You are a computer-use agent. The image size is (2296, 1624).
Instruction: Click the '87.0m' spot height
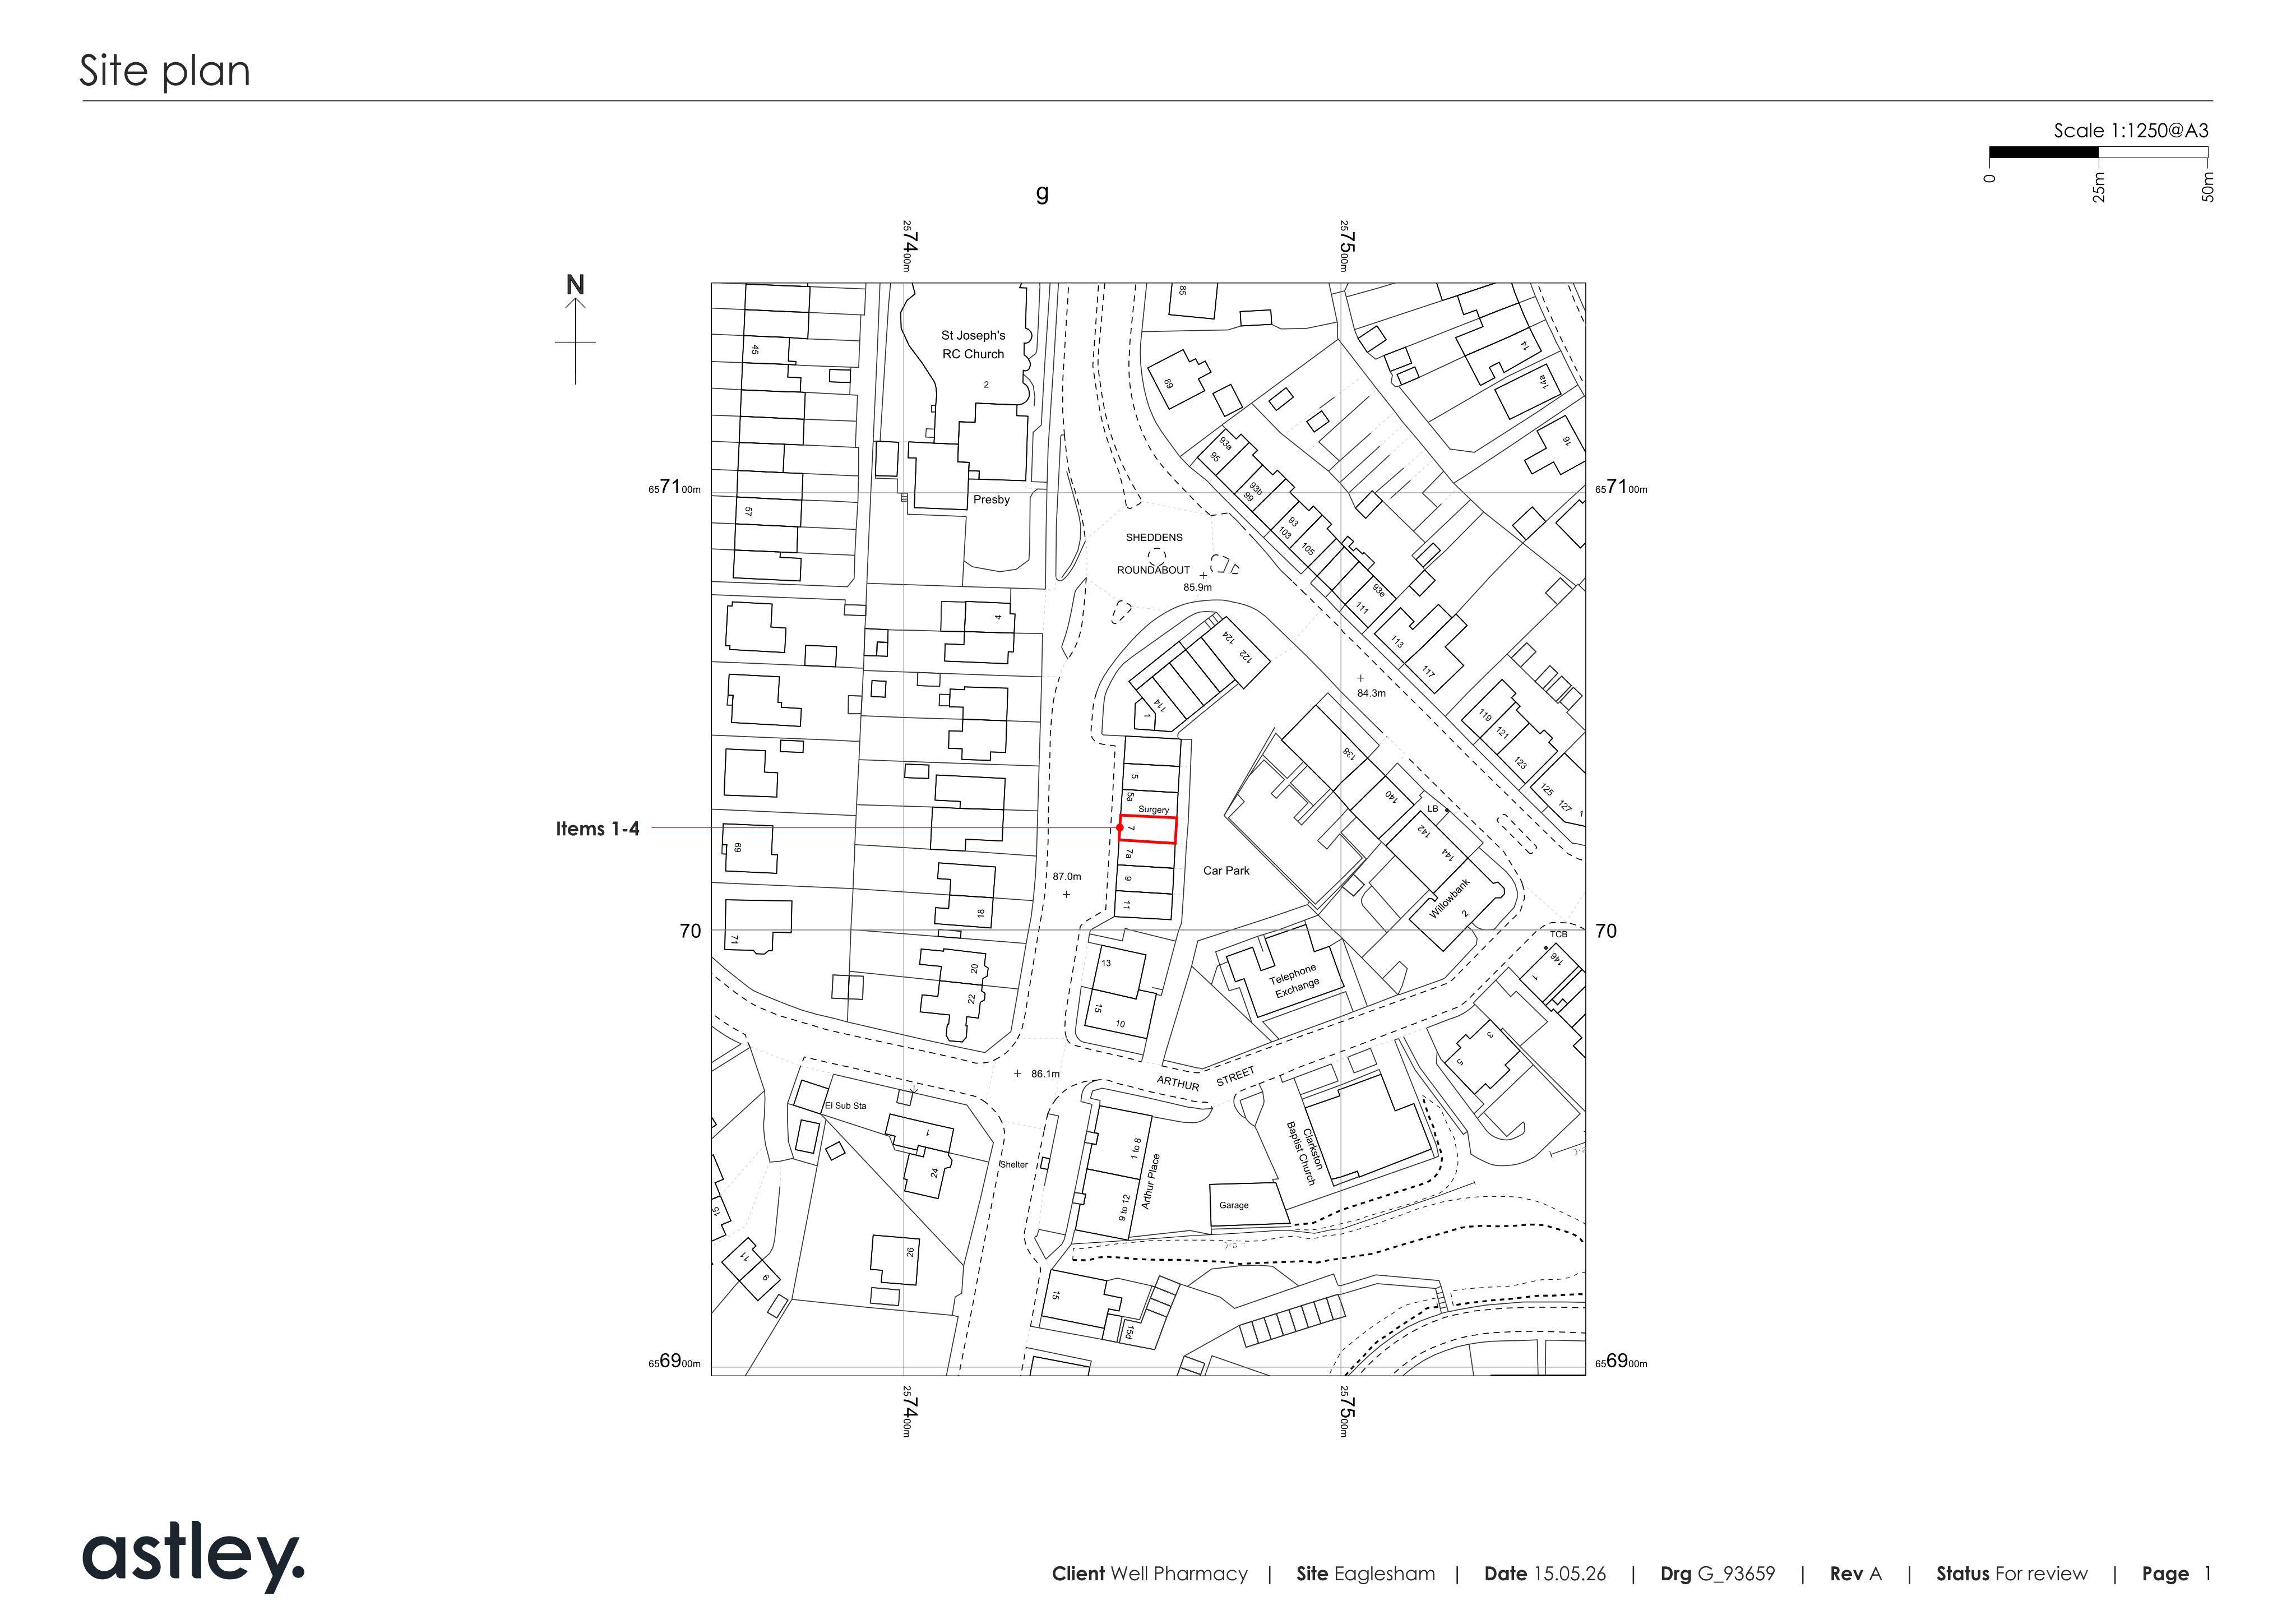coord(1067,876)
